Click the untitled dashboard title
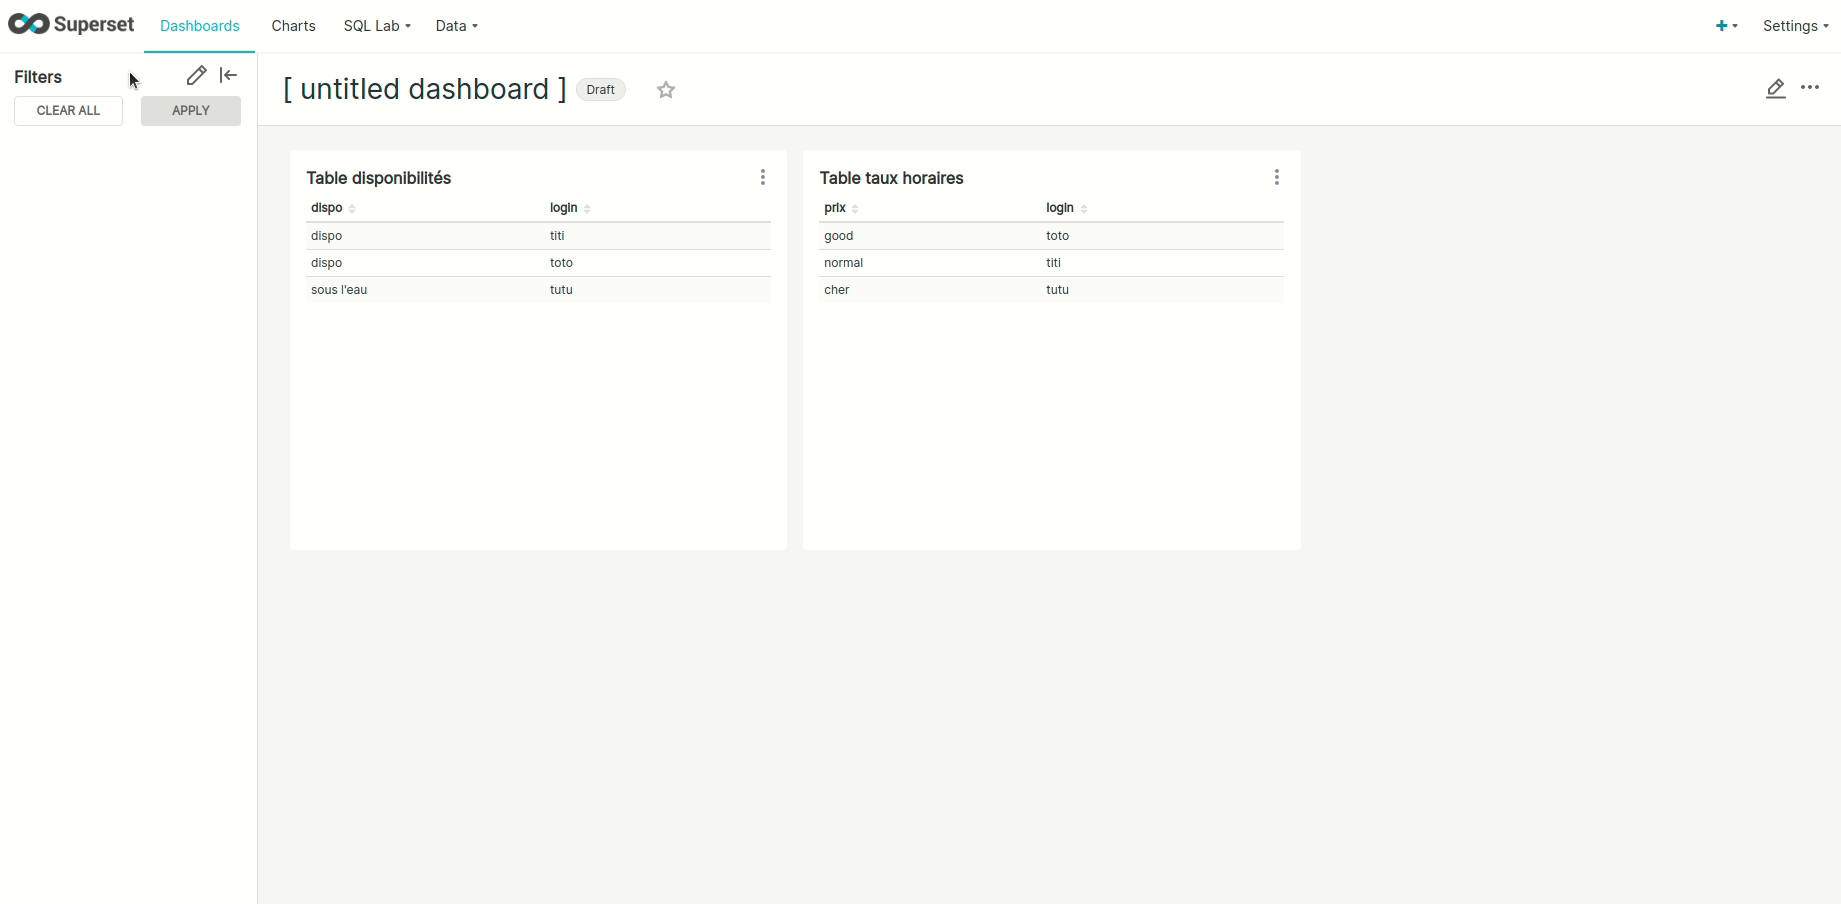The width and height of the screenshot is (1841, 904). [425, 89]
